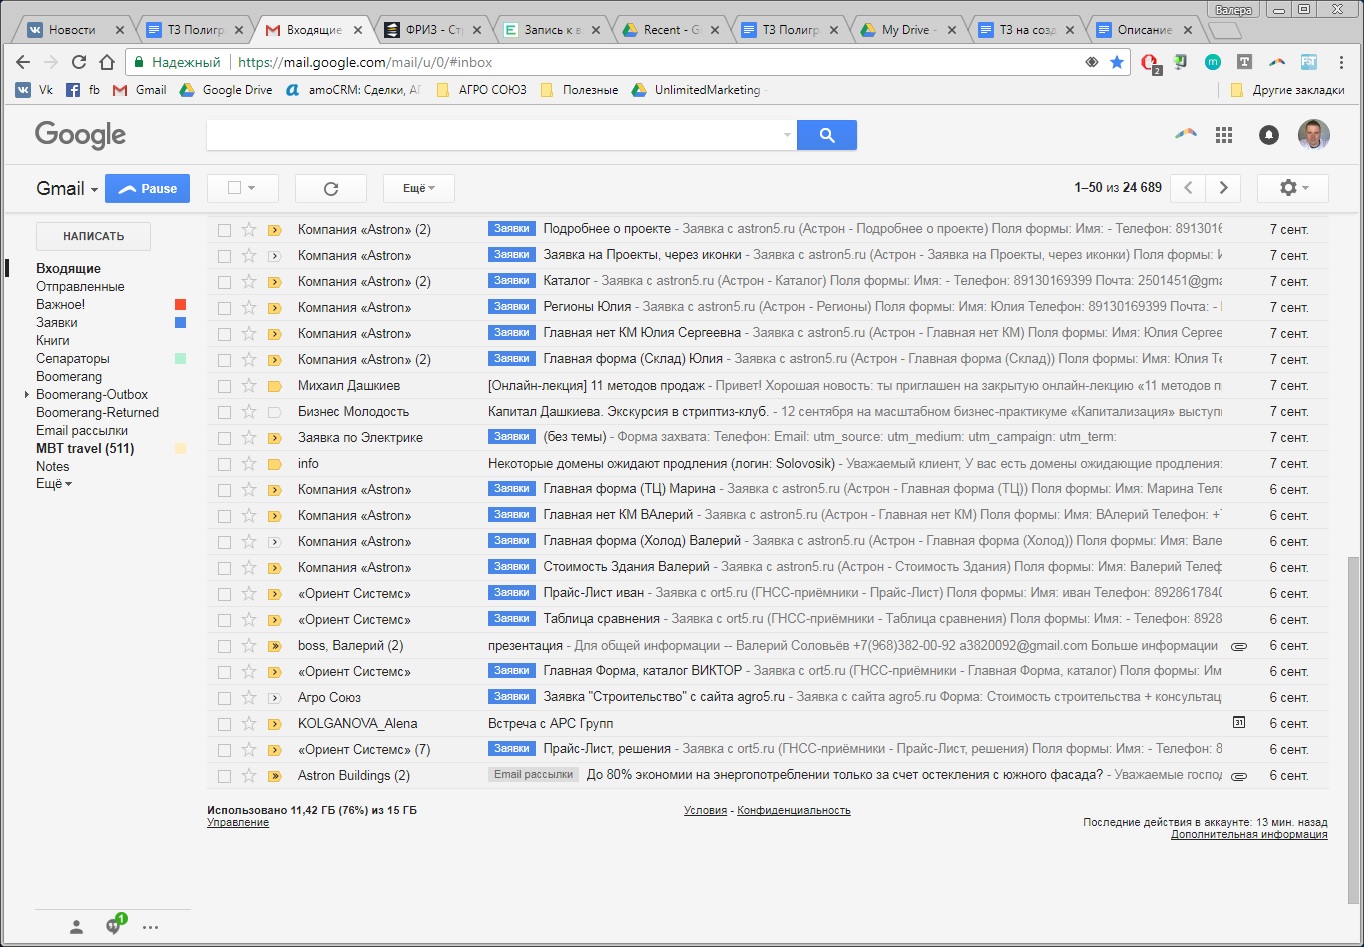Image resolution: width=1364 pixels, height=947 pixels.
Task: Open Google notifications bell
Action: [1268, 135]
